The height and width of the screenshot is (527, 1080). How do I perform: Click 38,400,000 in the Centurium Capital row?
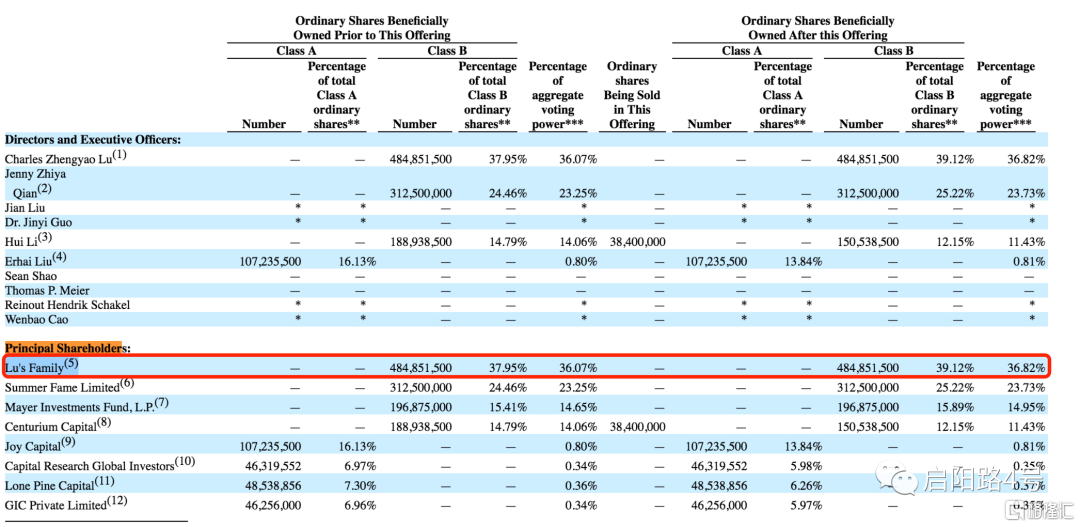point(637,427)
